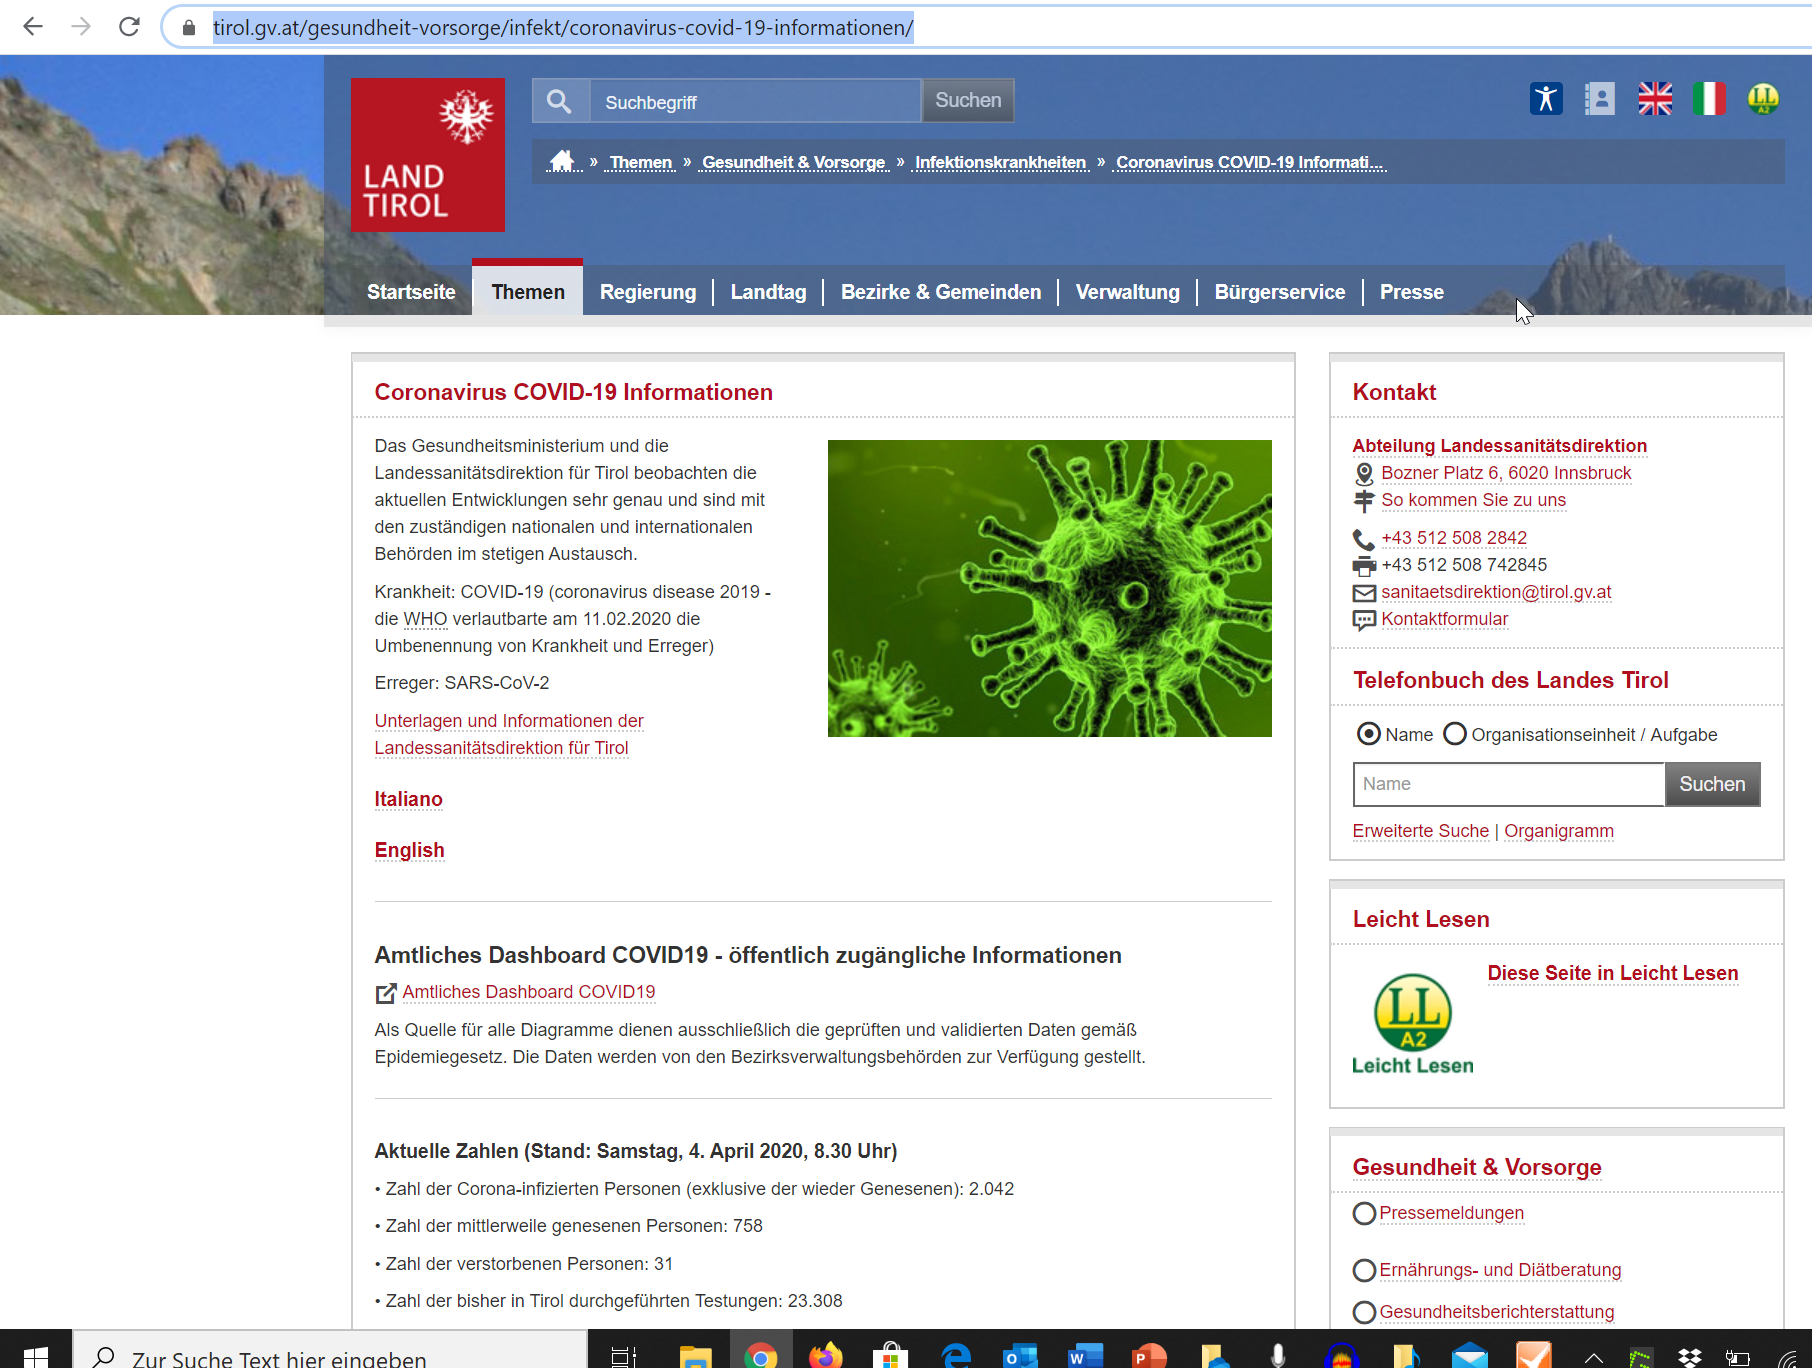Viewport: 1812px width, 1368px height.
Task: Open the Regierung navigation tab
Action: [648, 292]
